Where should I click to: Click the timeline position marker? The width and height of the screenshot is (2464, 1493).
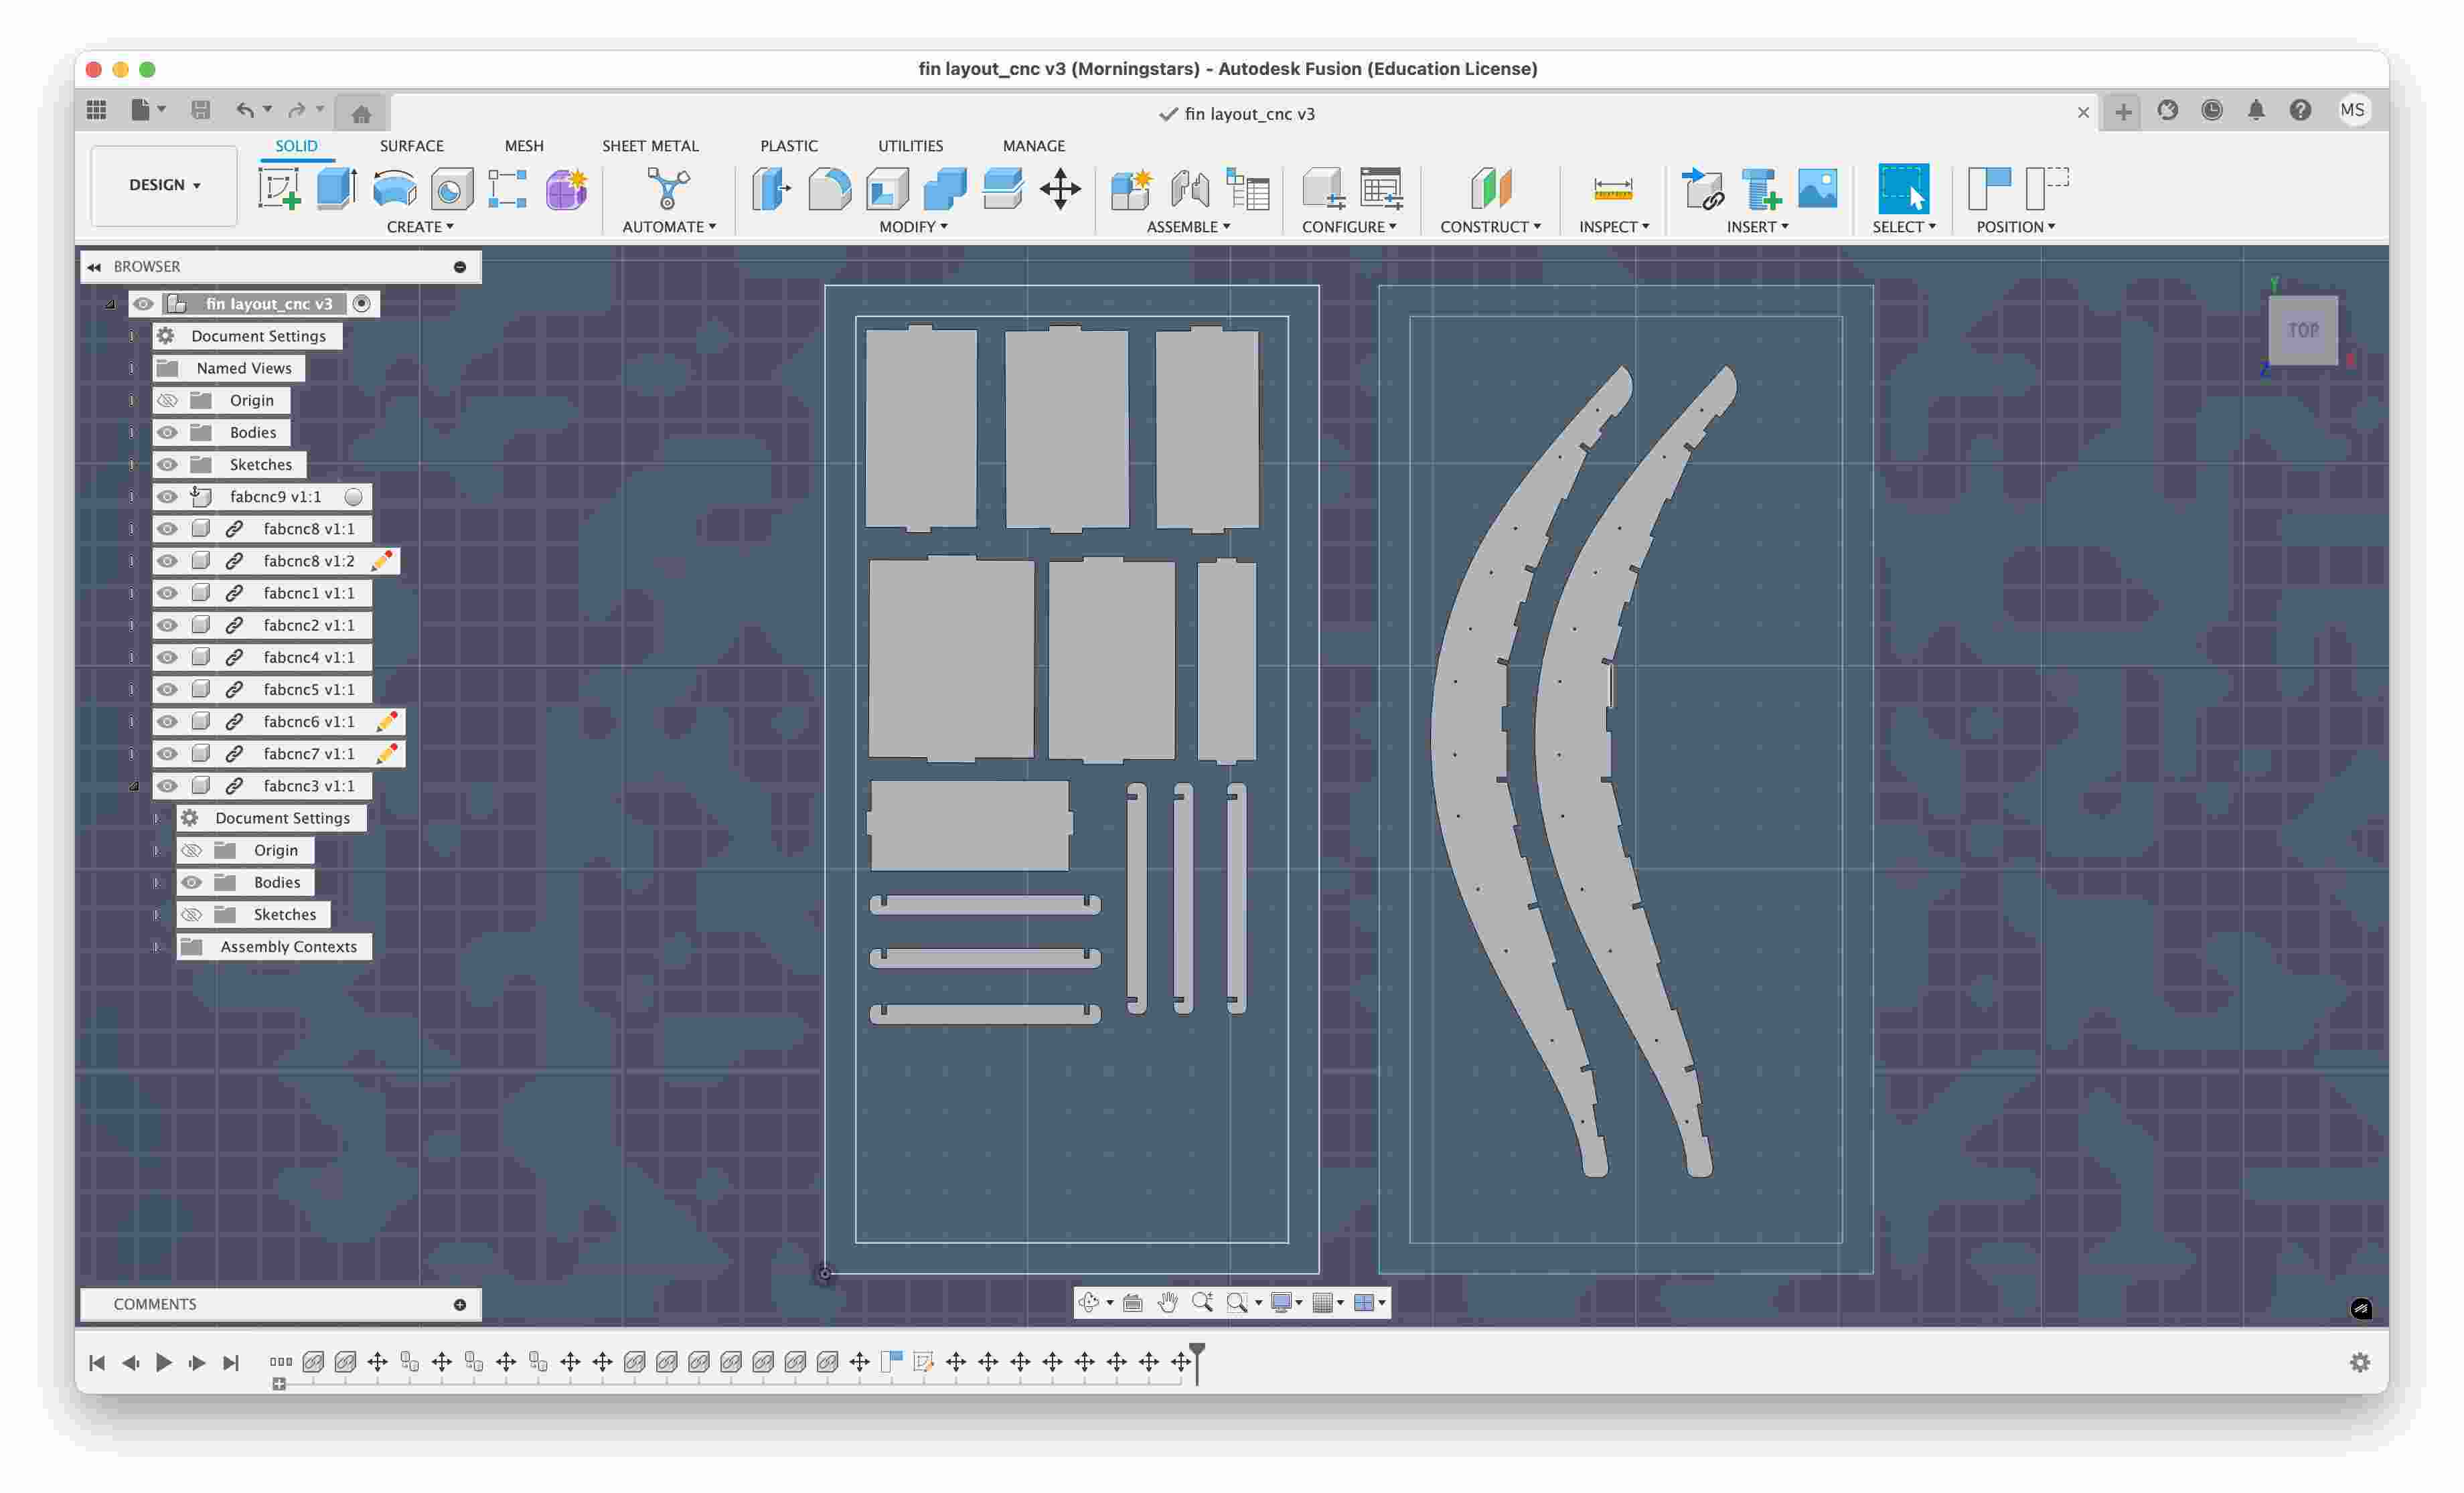pyautogui.click(x=1197, y=1362)
